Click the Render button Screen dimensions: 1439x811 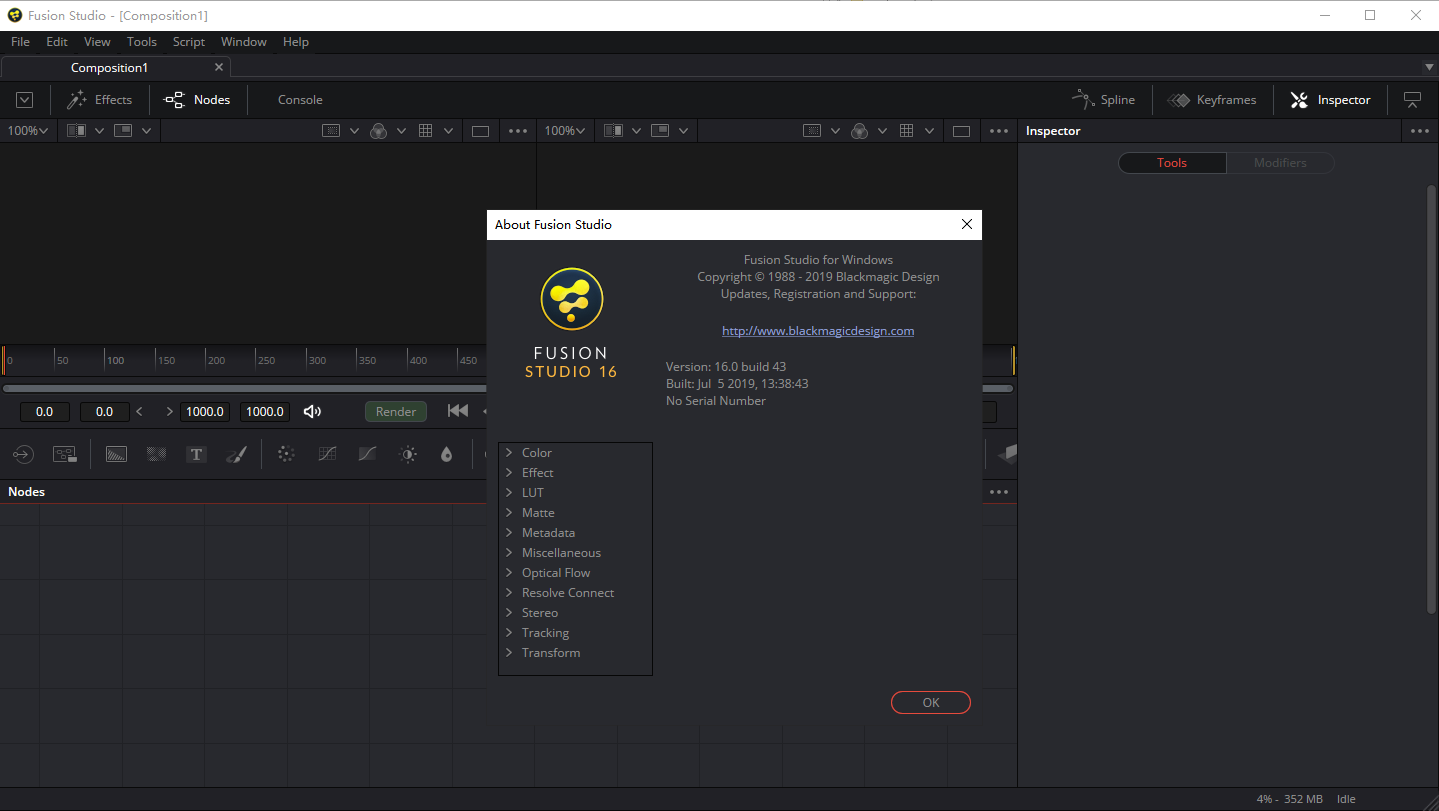(396, 411)
